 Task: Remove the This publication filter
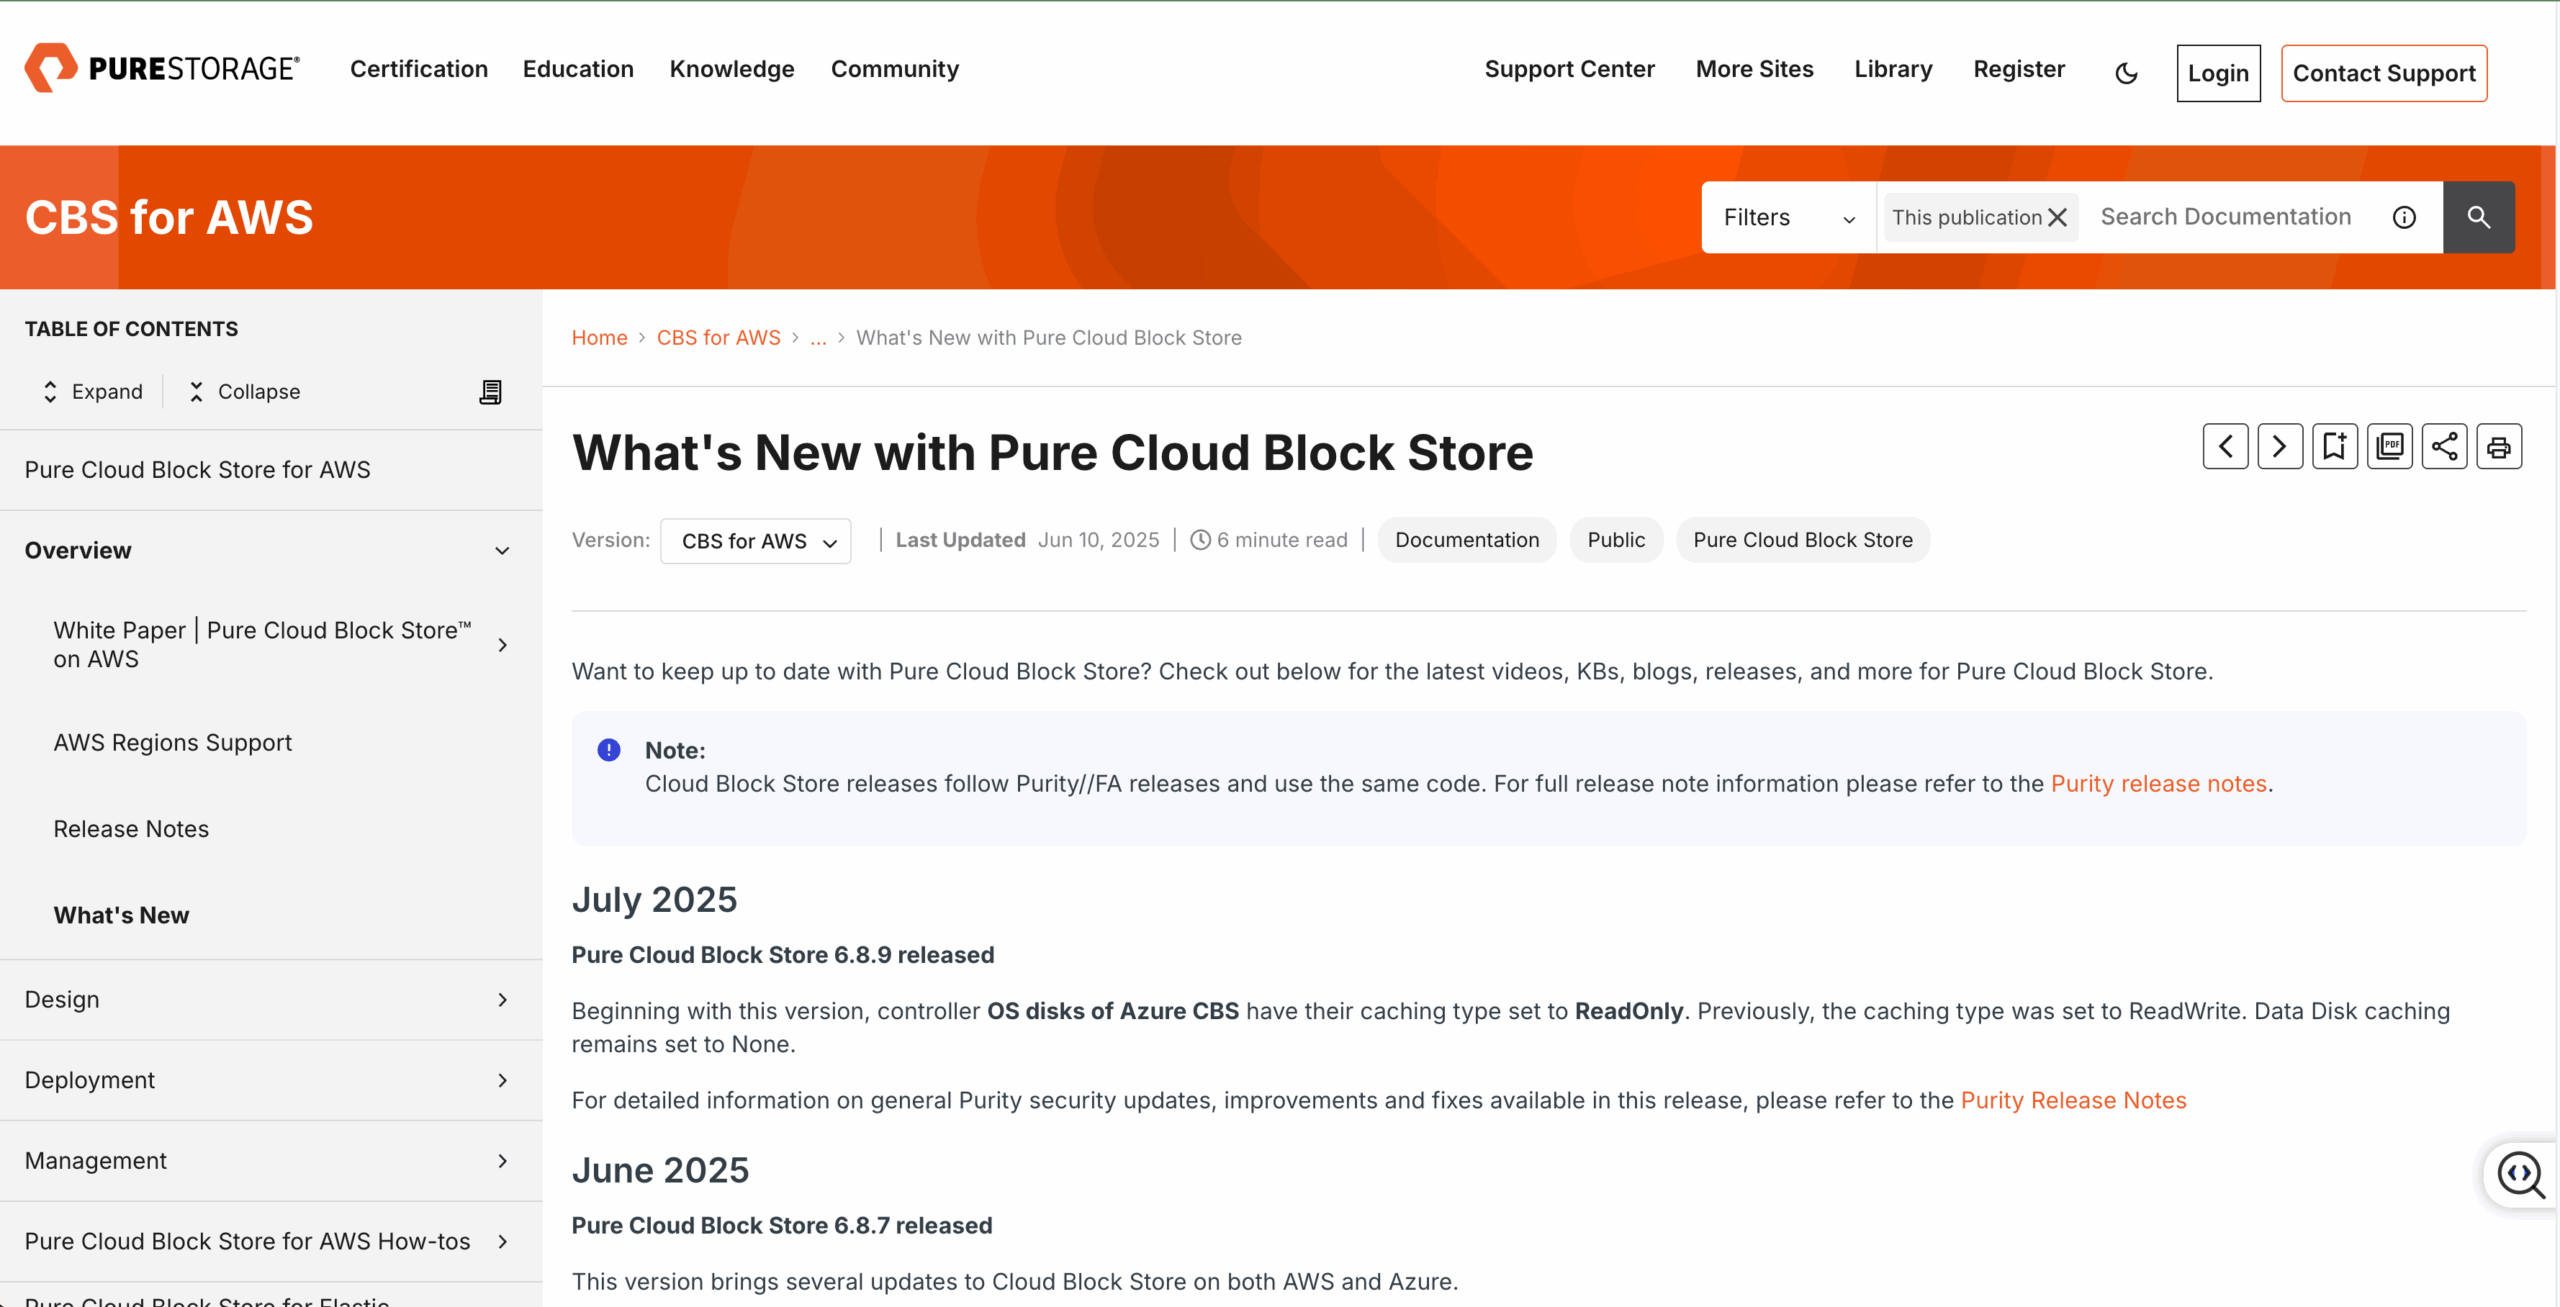point(2058,217)
